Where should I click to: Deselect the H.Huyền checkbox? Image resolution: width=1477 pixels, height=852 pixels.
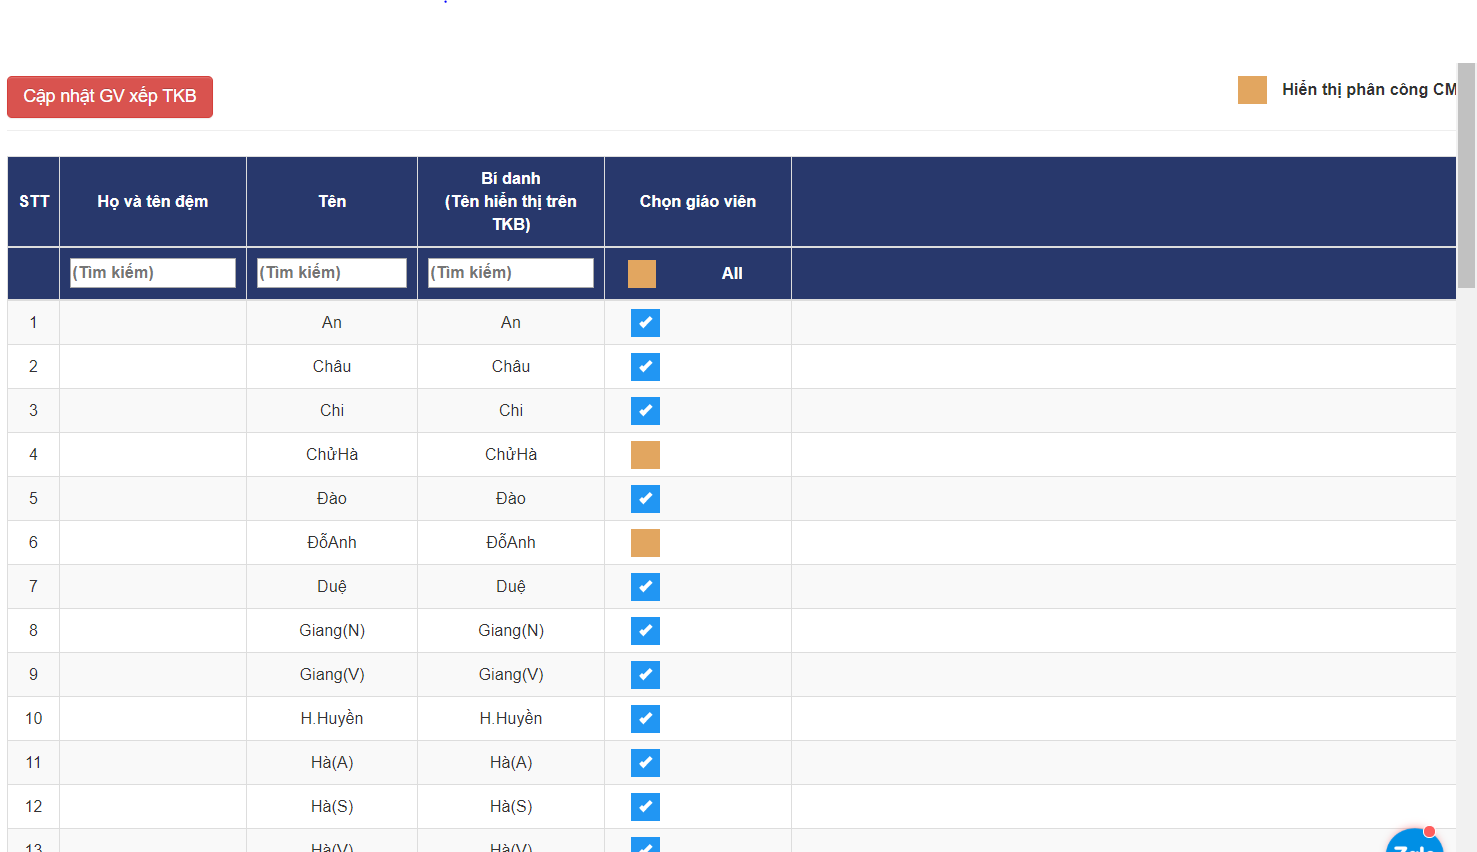[645, 719]
